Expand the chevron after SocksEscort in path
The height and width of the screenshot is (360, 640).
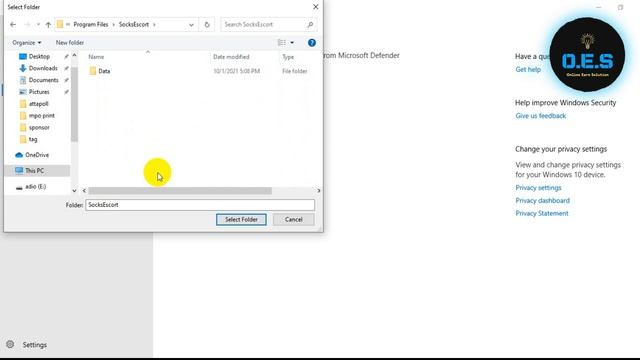tap(154, 25)
